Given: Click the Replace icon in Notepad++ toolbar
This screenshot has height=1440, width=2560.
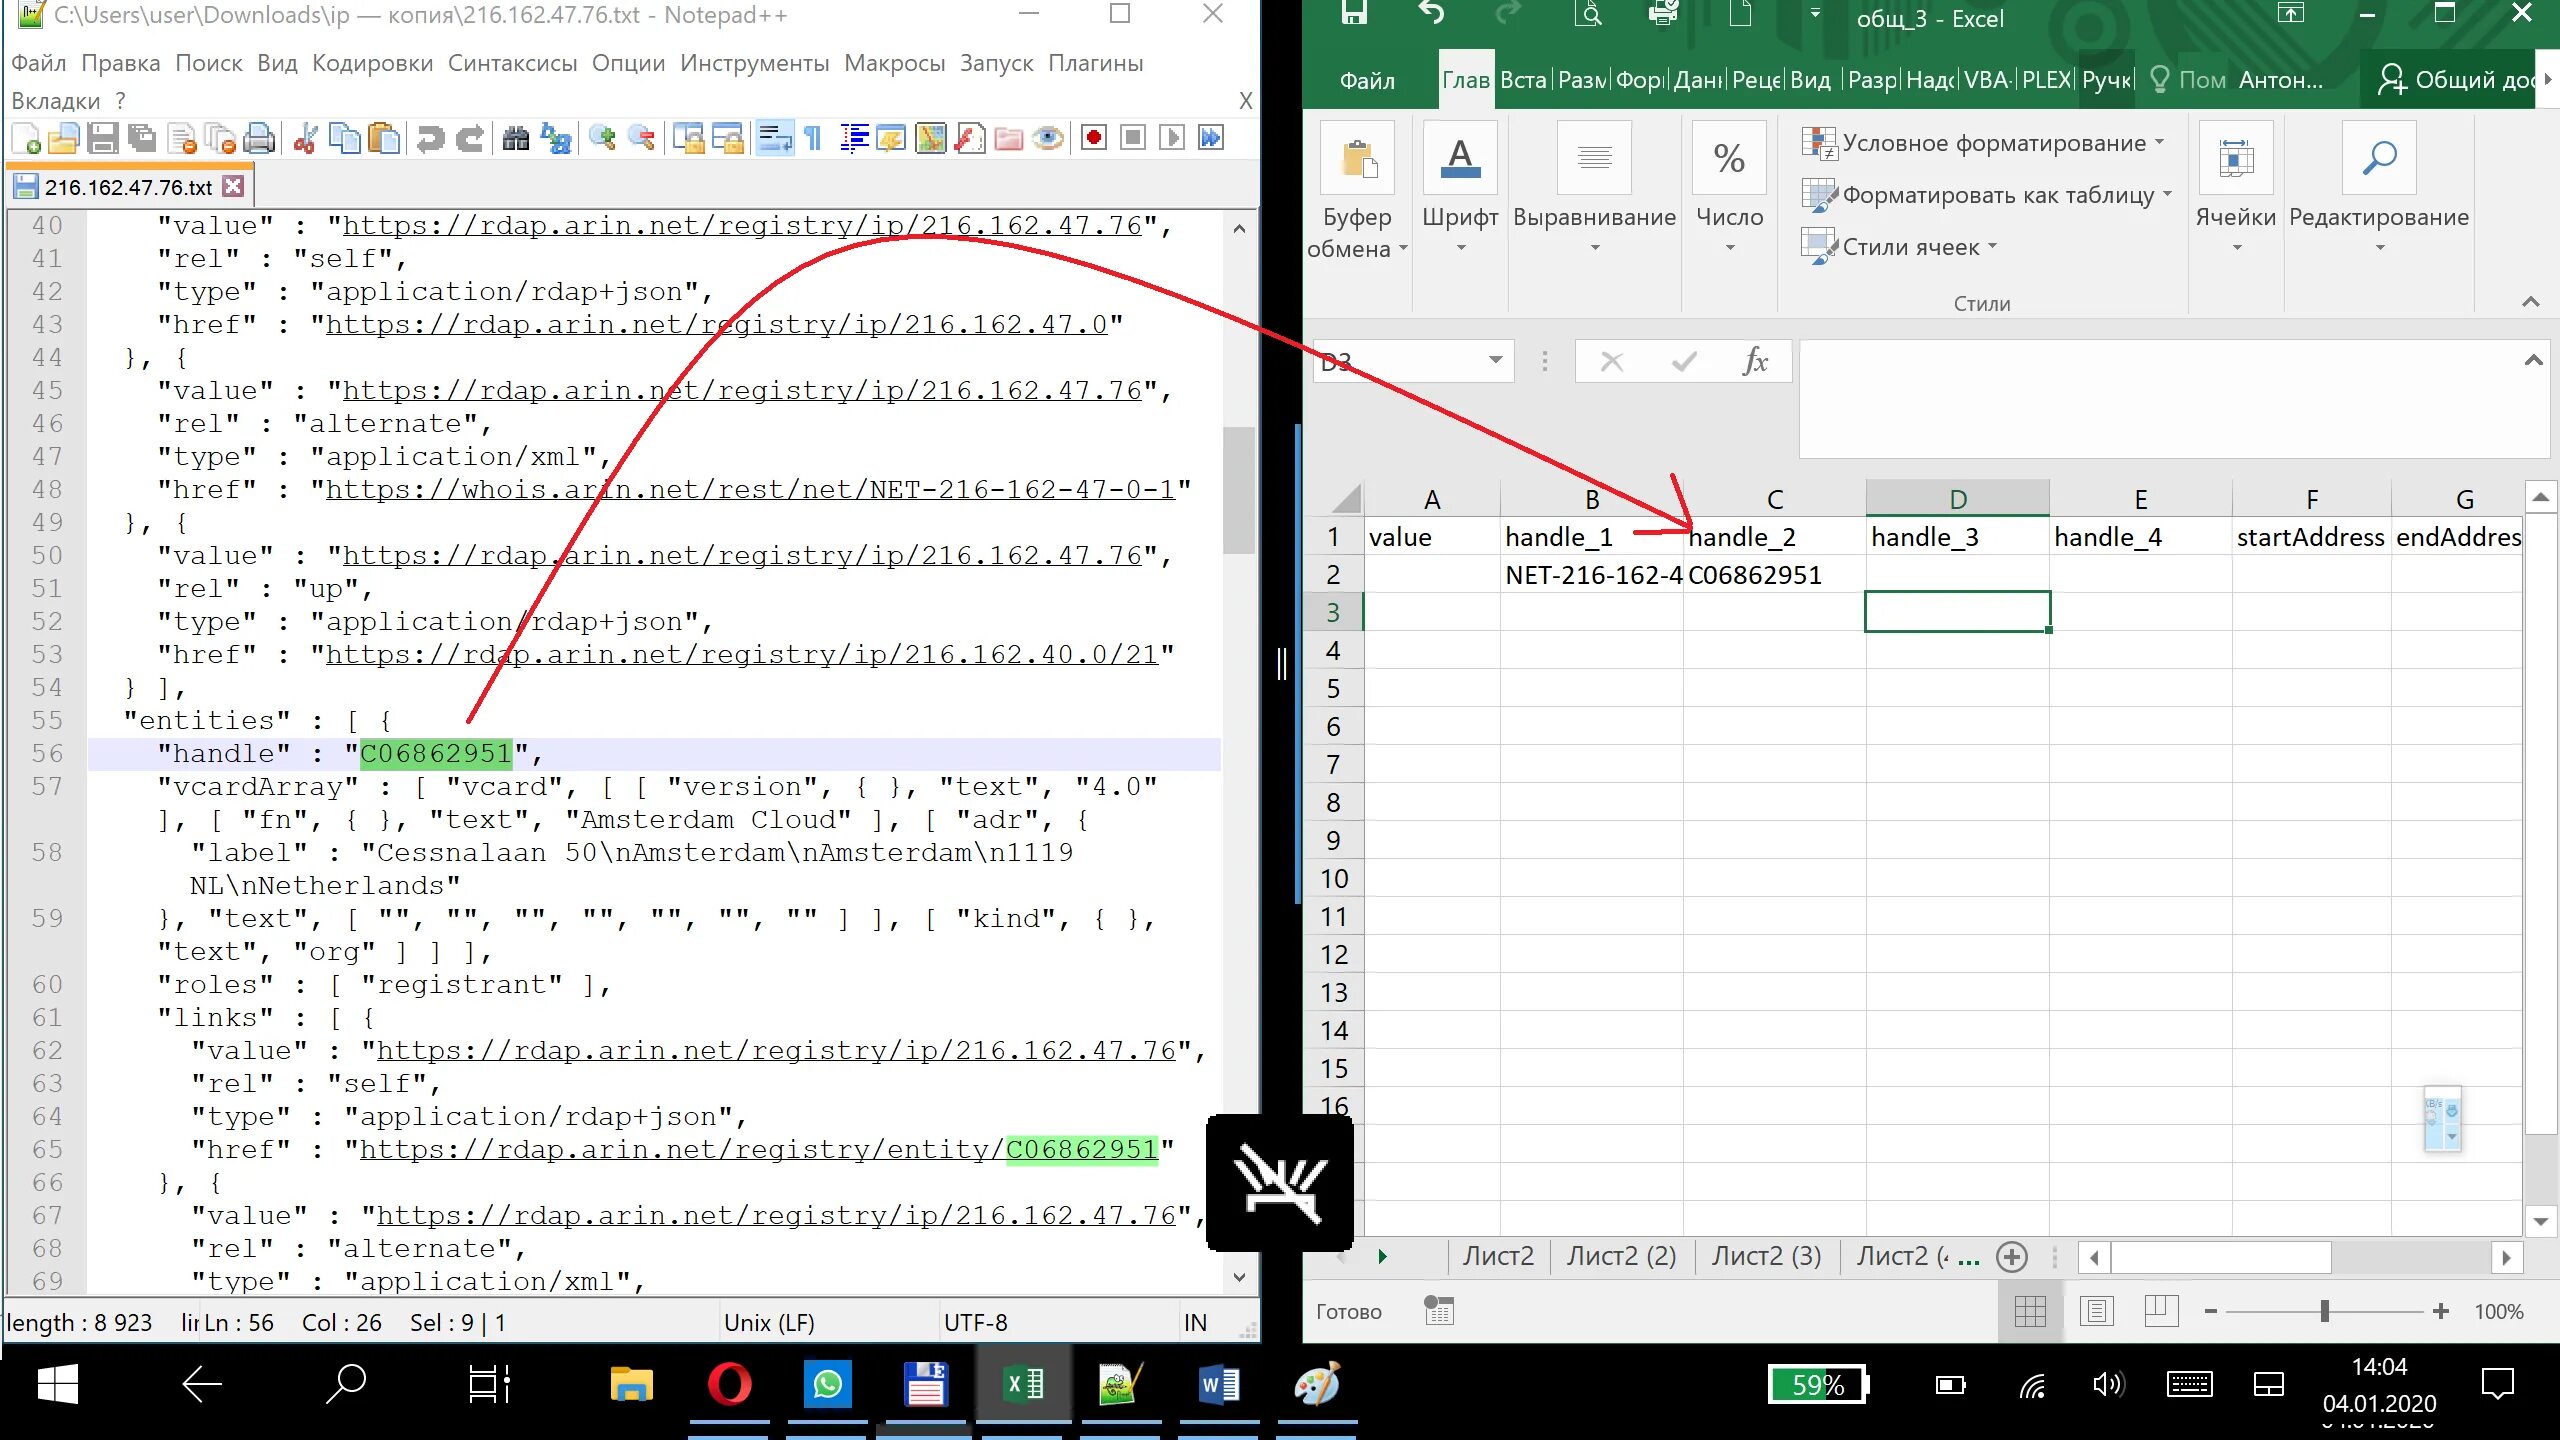Looking at the screenshot, I should [x=556, y=138].
